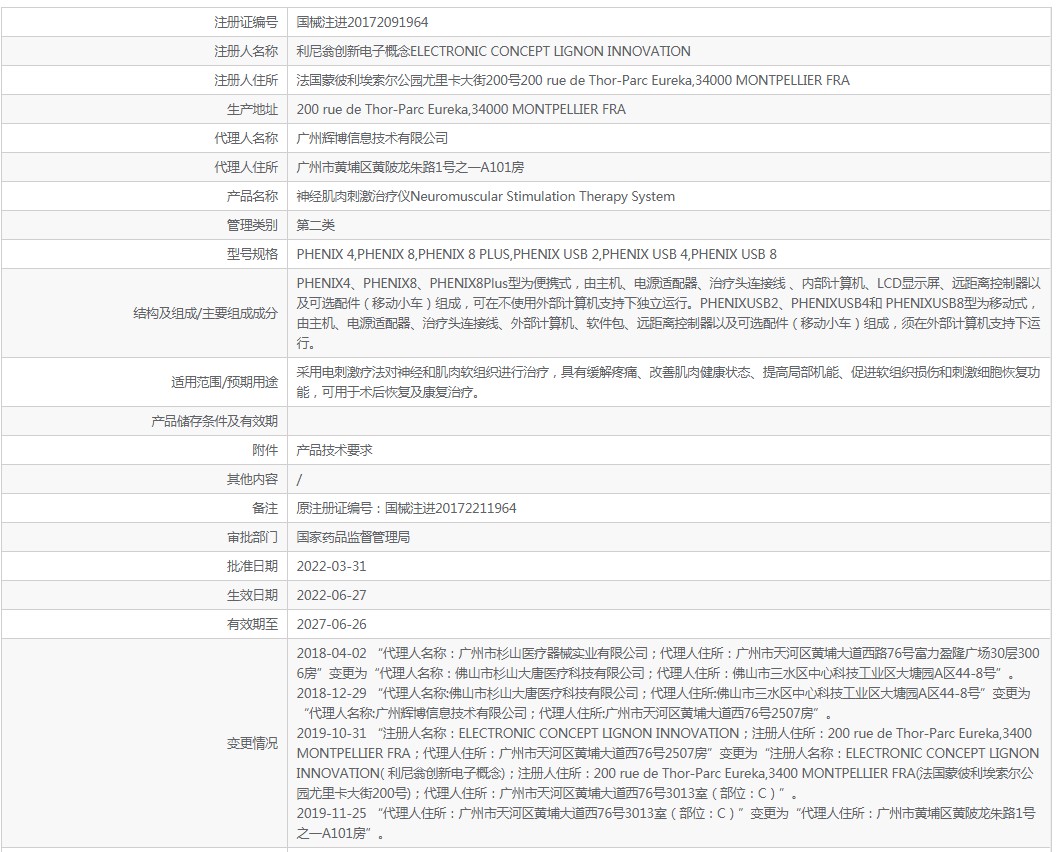This screenshot has height=852, width=1060.
Task: Click the '结构及组成/主要组成成分' label
Action: coord(206,313)
